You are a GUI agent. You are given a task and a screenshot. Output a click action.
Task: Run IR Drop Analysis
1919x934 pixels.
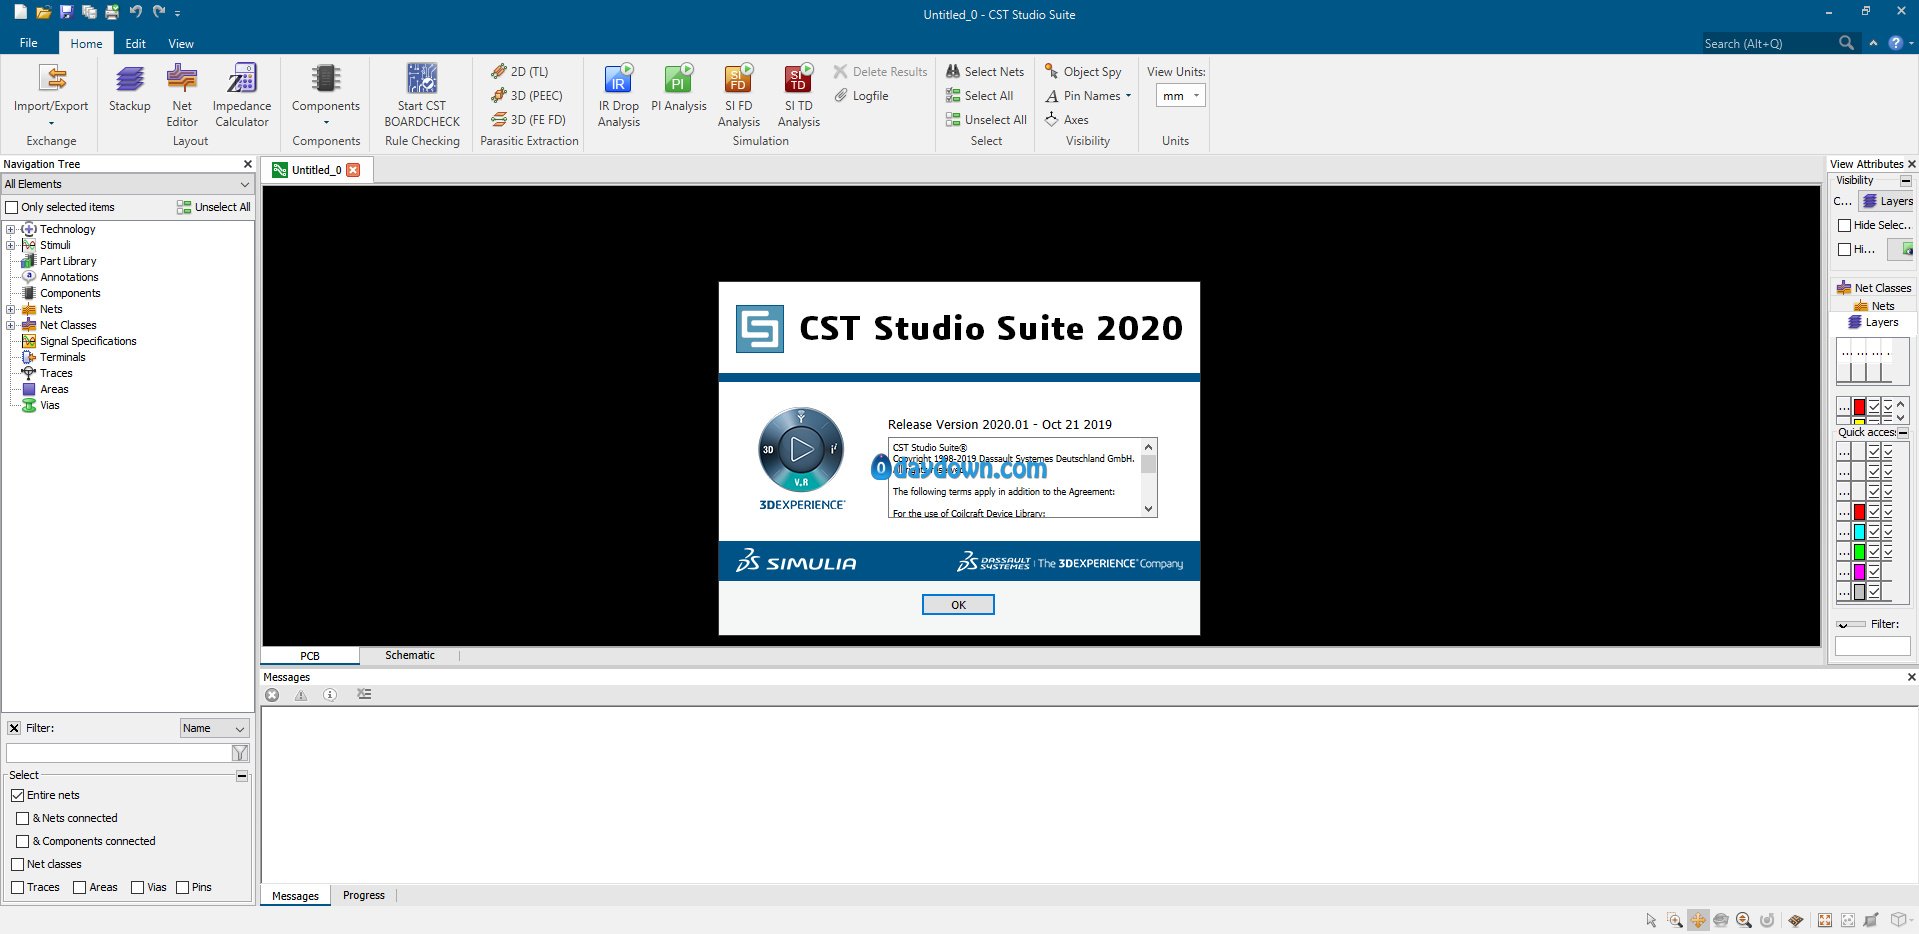pyautogui.click(x=619, y=94)
